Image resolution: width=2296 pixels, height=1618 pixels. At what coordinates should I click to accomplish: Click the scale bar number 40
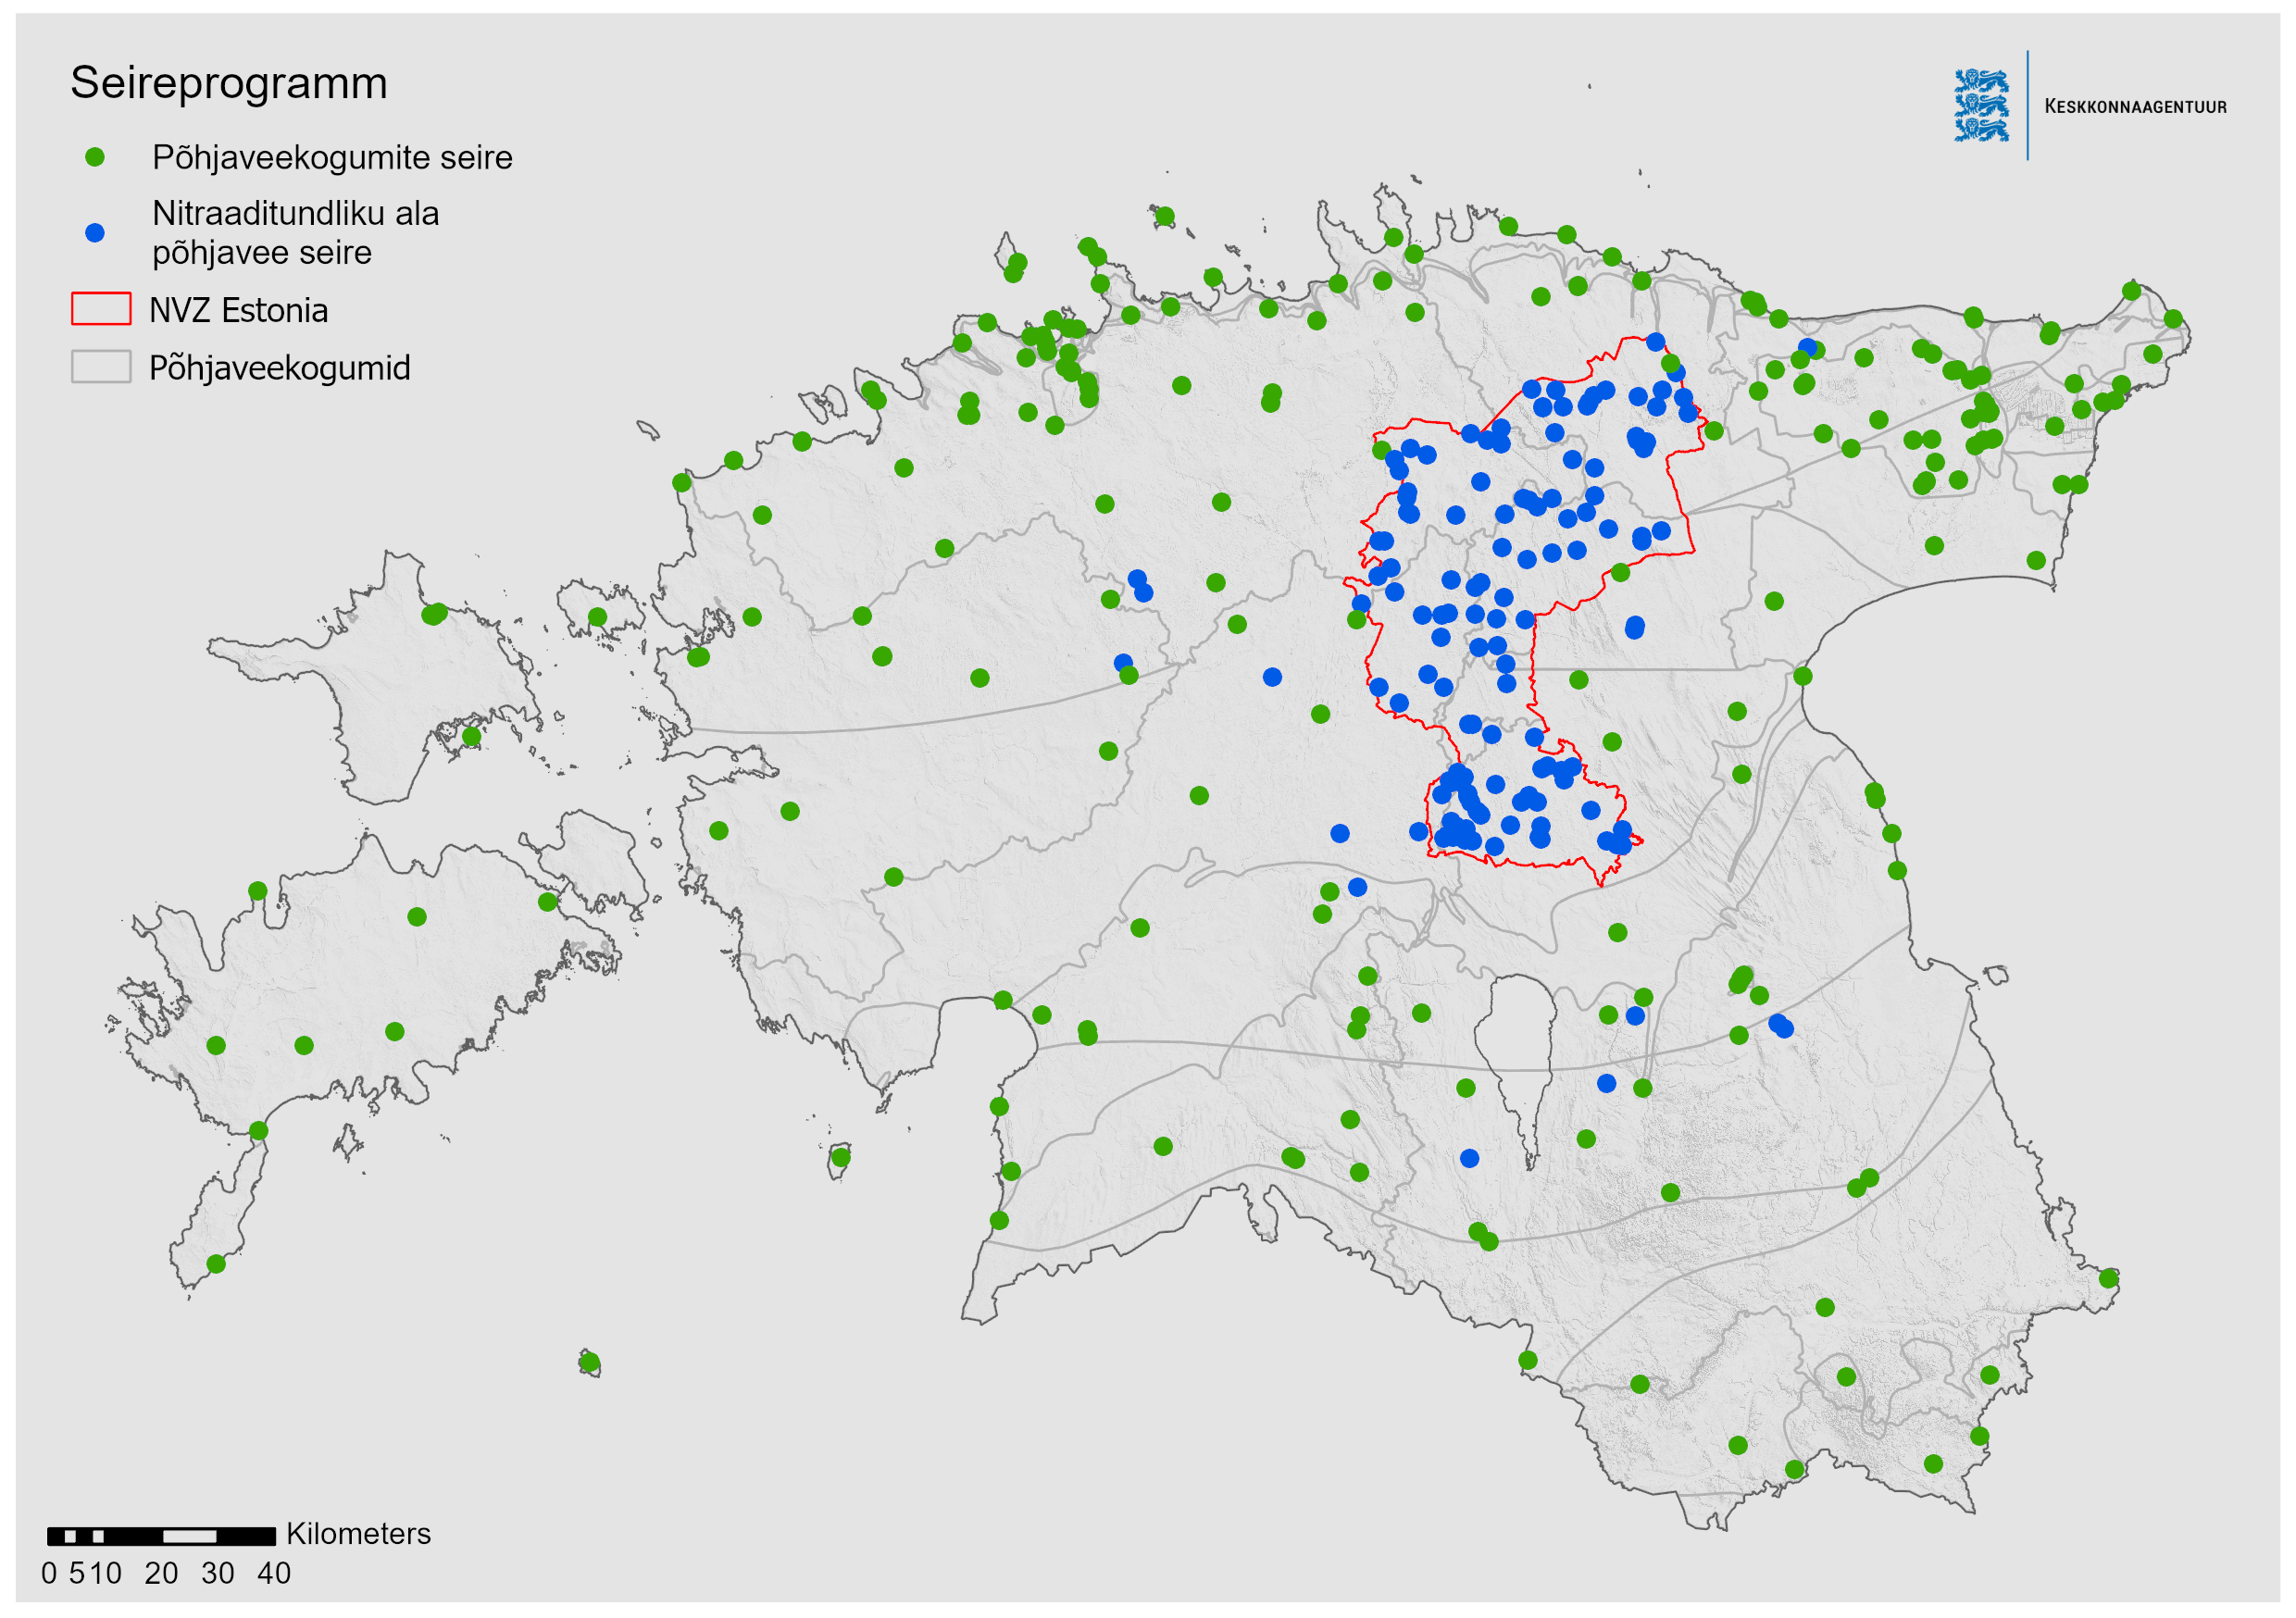pos(273,1574)
